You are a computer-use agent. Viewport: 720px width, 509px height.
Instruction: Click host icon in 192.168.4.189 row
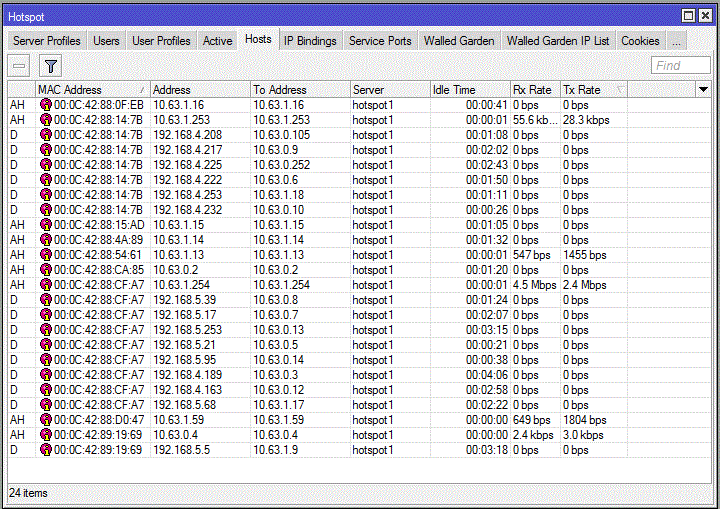coord(45,375)
